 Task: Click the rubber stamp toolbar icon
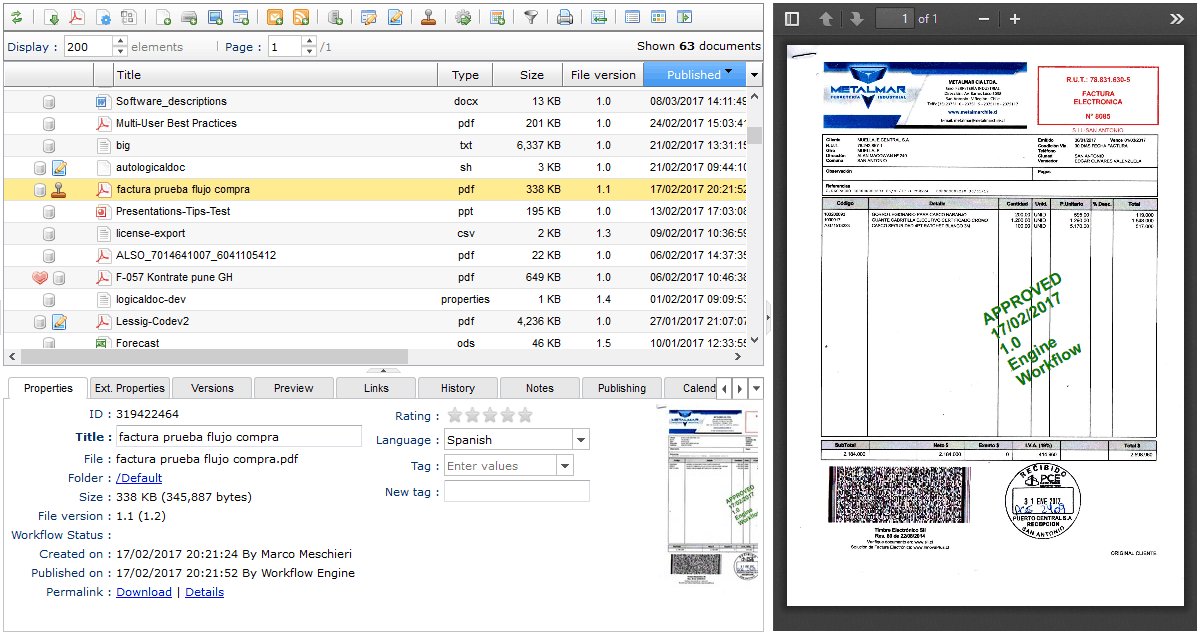tap(429, 17)
